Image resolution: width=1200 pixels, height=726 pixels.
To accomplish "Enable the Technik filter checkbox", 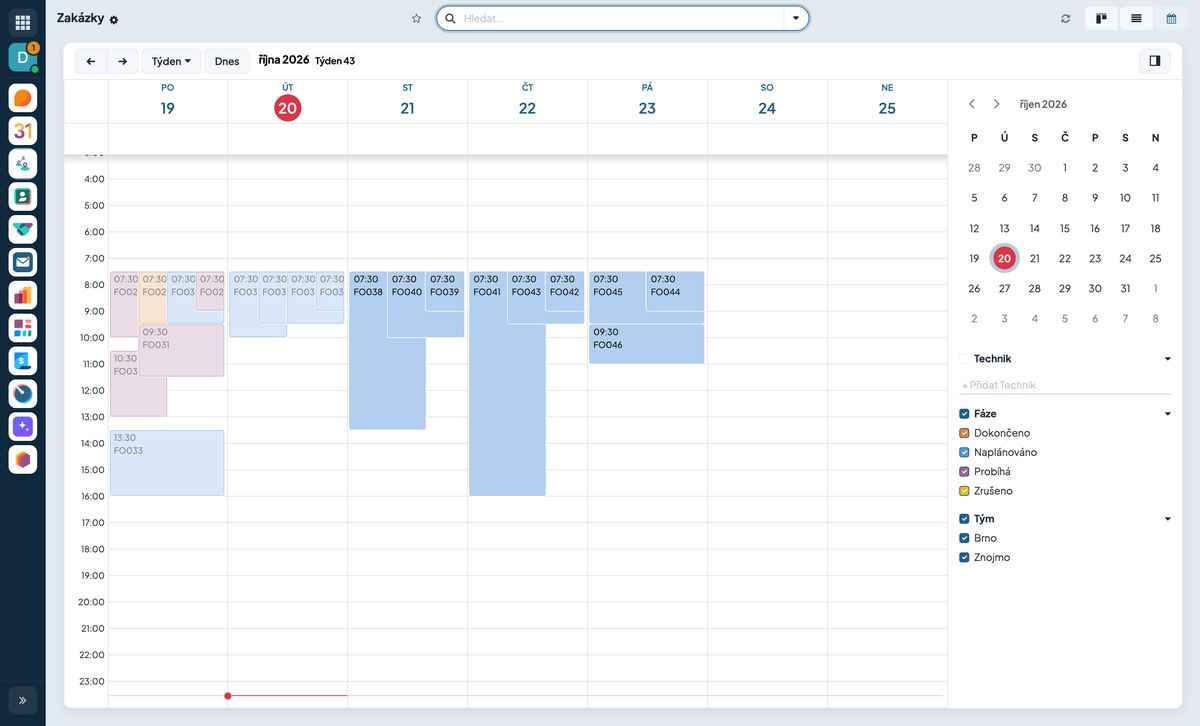I will coord(964,359).
